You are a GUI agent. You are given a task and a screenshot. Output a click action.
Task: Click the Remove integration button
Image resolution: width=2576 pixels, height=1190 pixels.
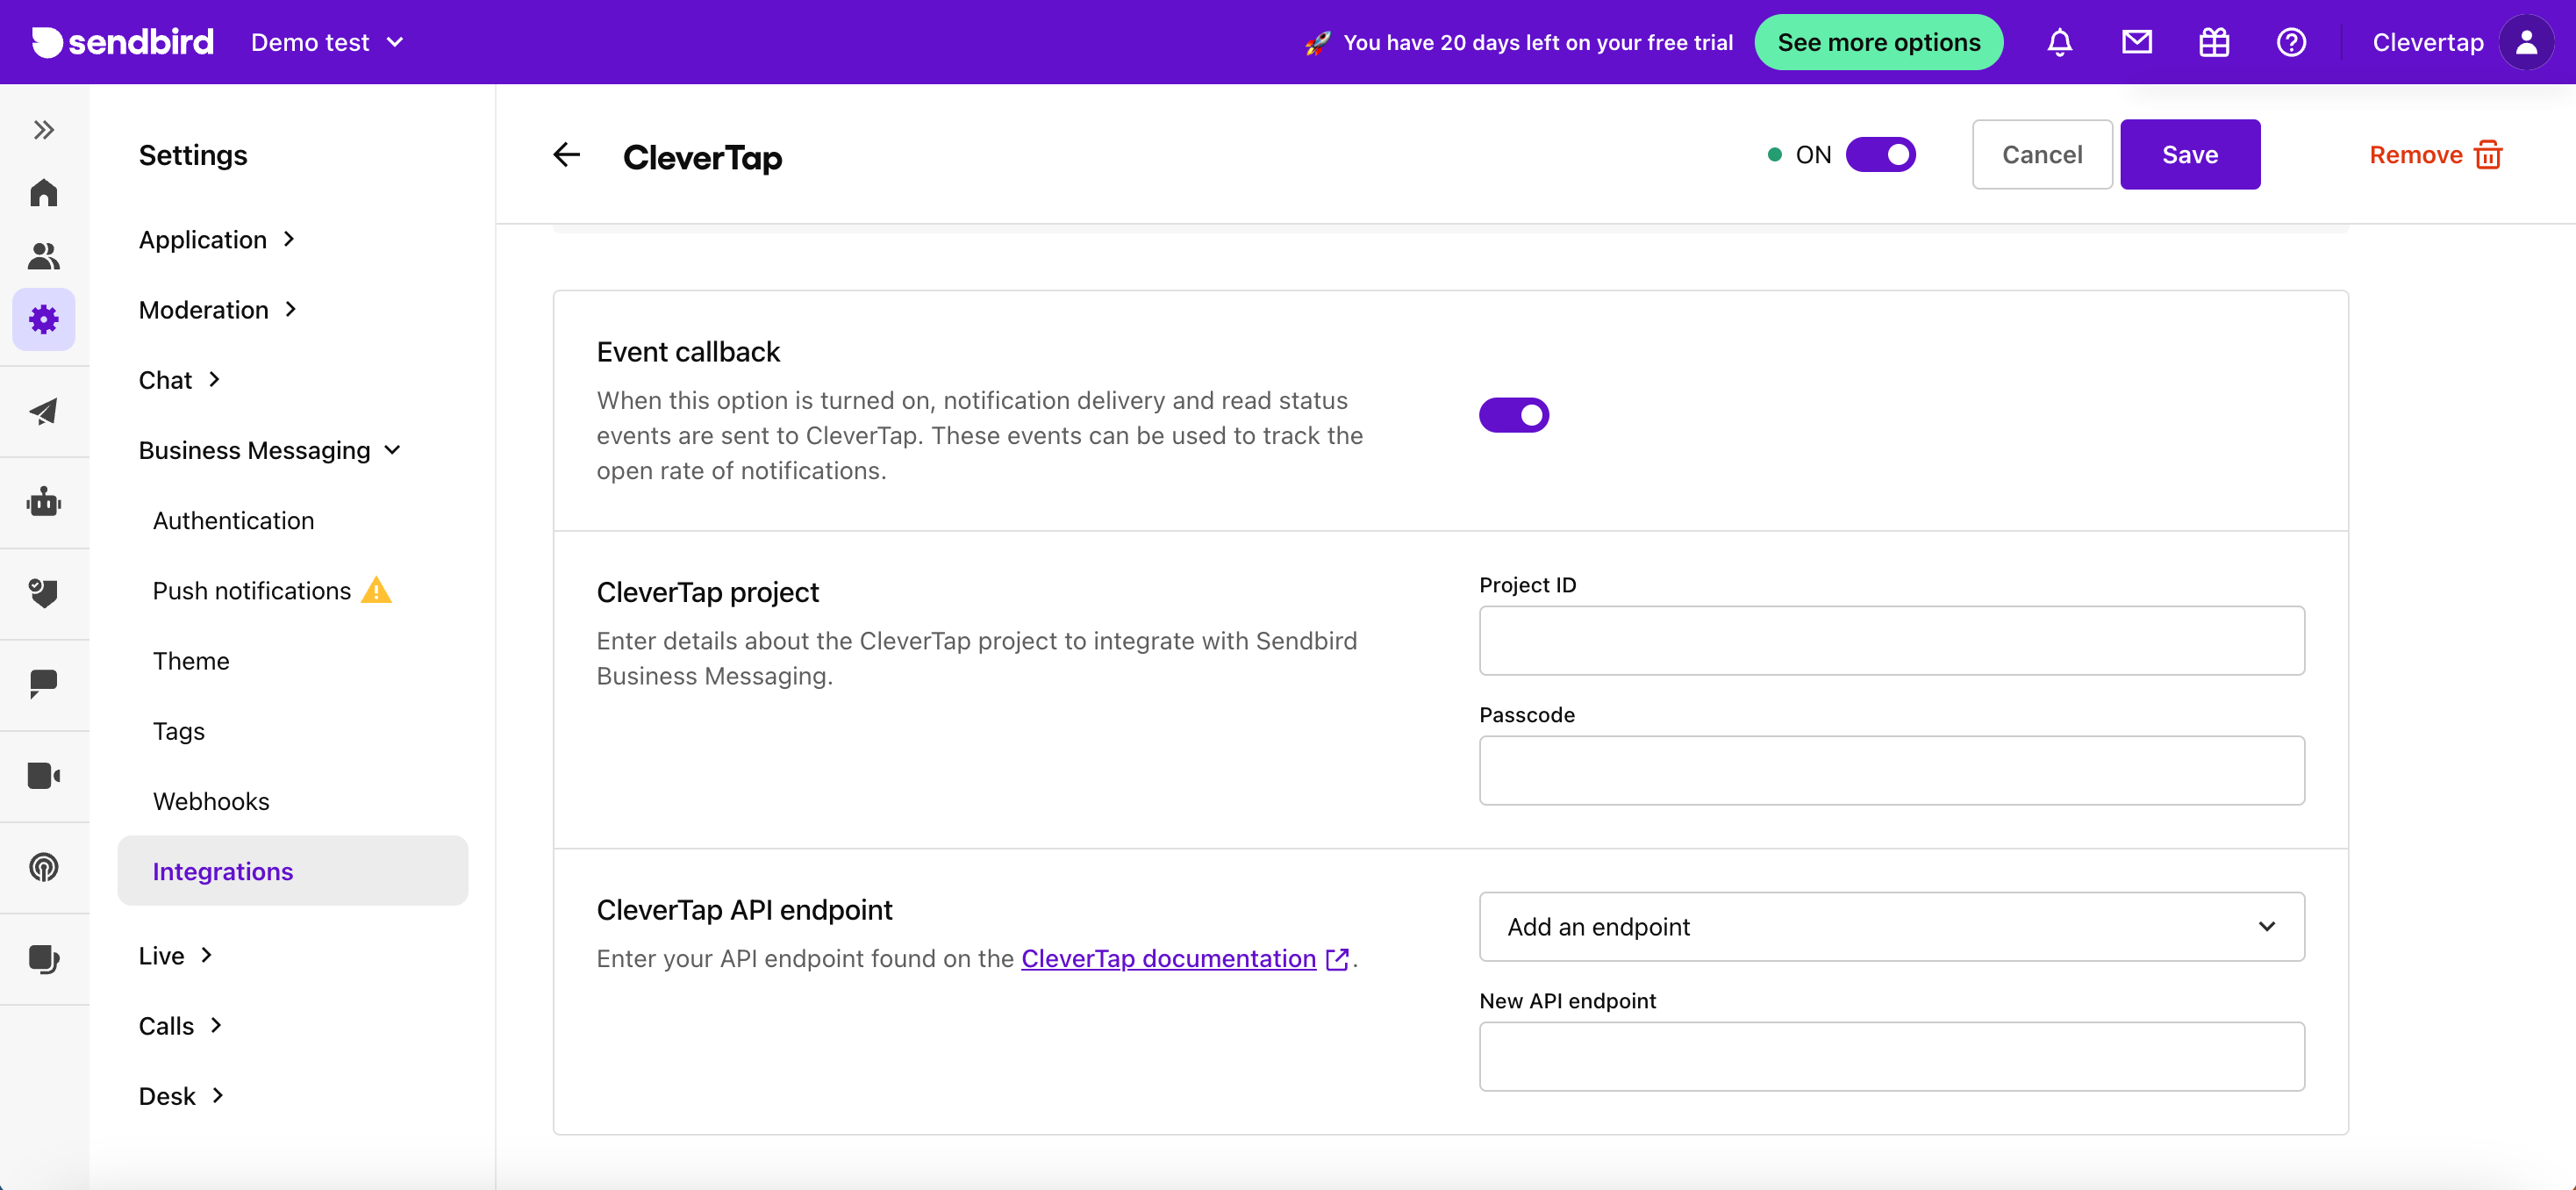click(2435, 155)
